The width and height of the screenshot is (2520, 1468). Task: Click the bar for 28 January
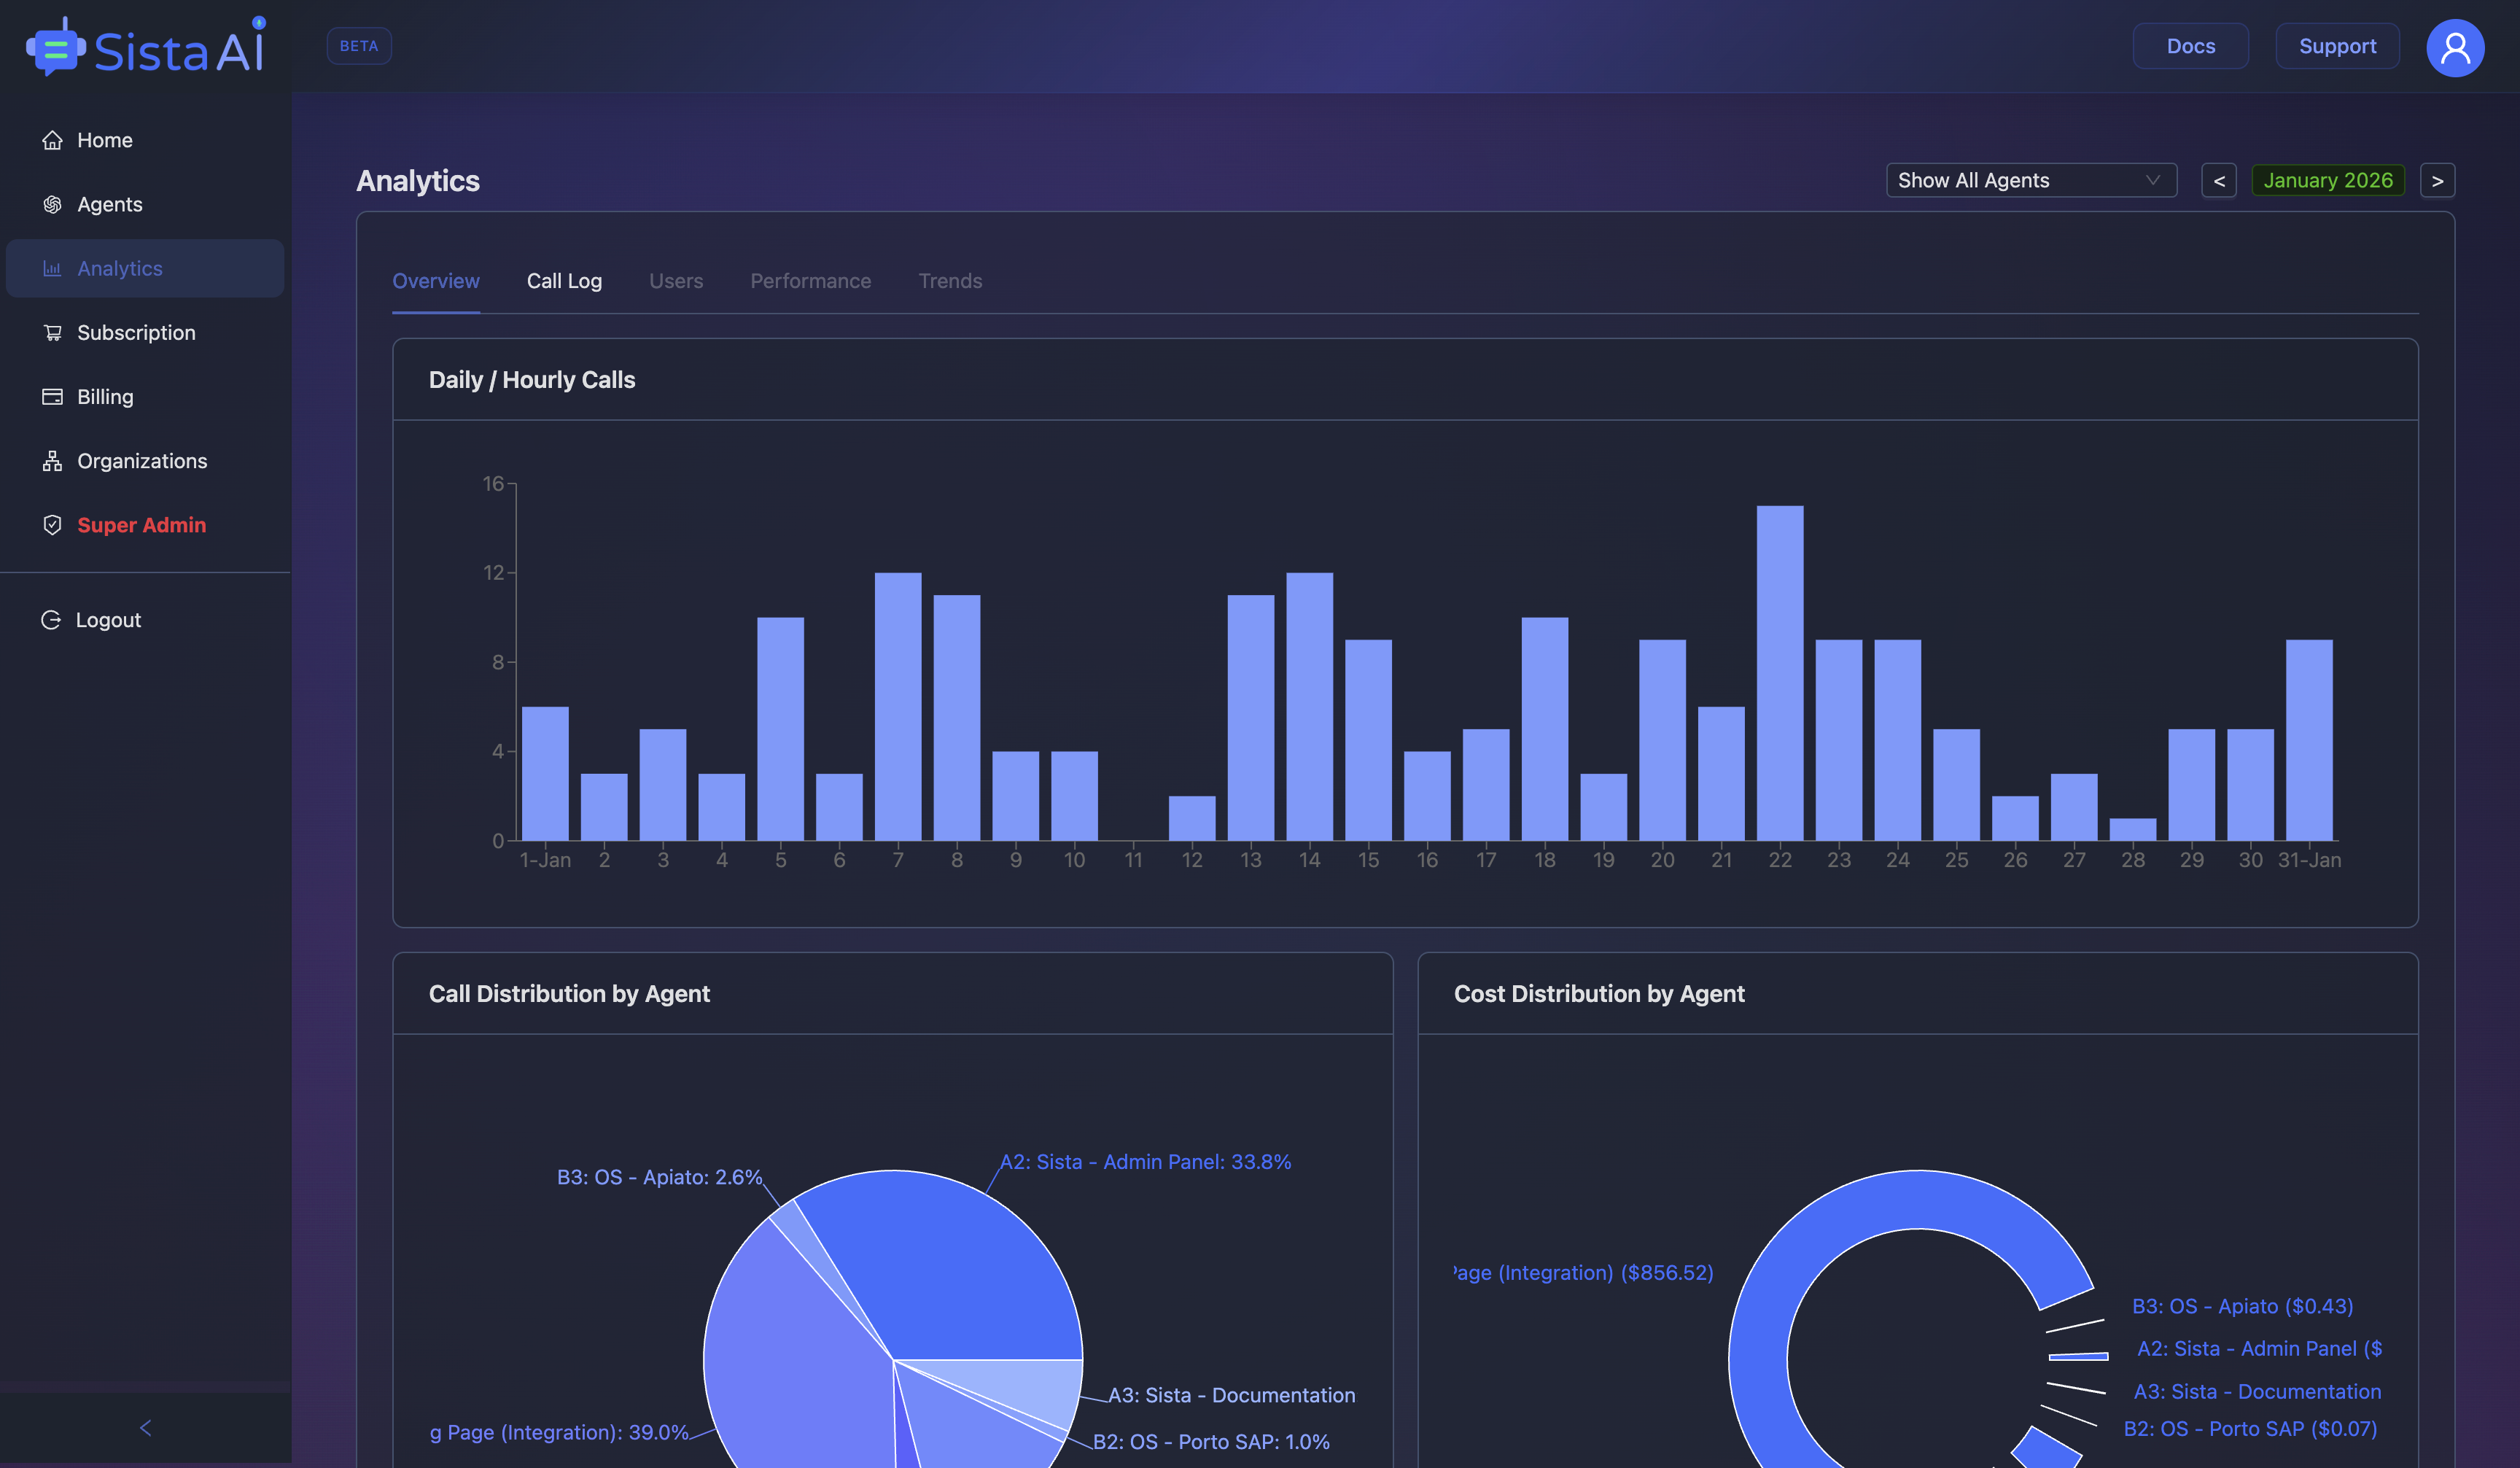[2132, 830]
